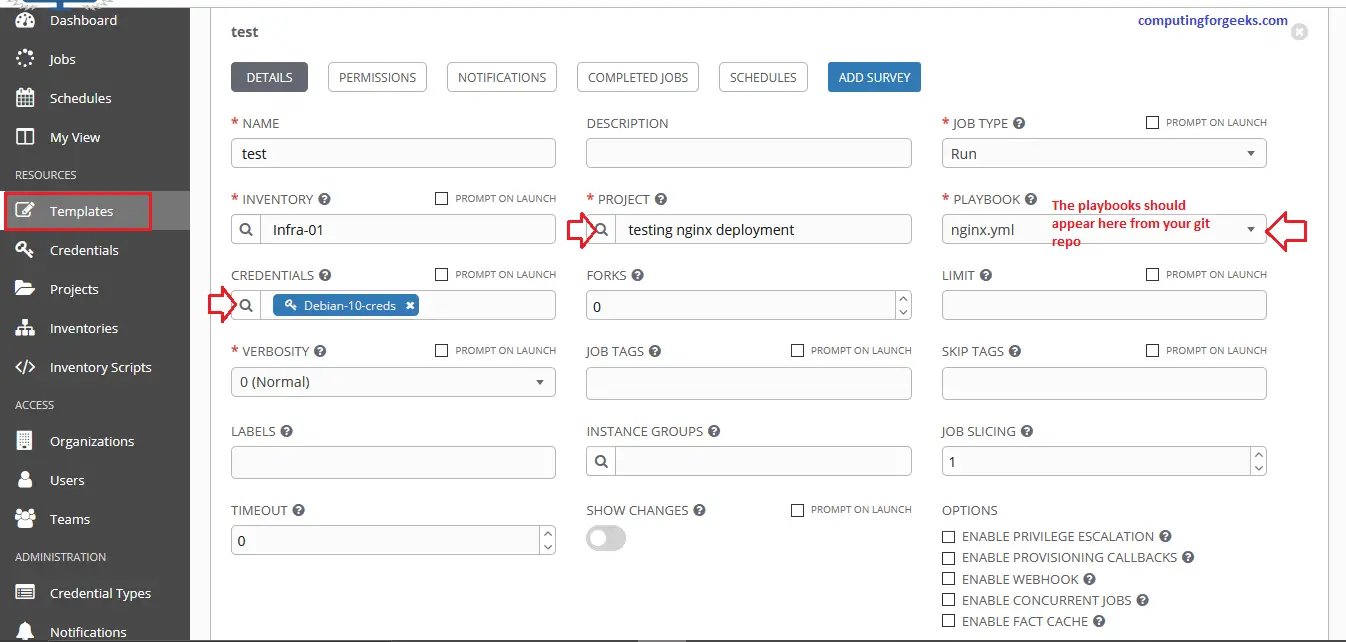Open the Completed Jobs tab
The width and height of the screenshot is (1346, 642).
[637, 76]
